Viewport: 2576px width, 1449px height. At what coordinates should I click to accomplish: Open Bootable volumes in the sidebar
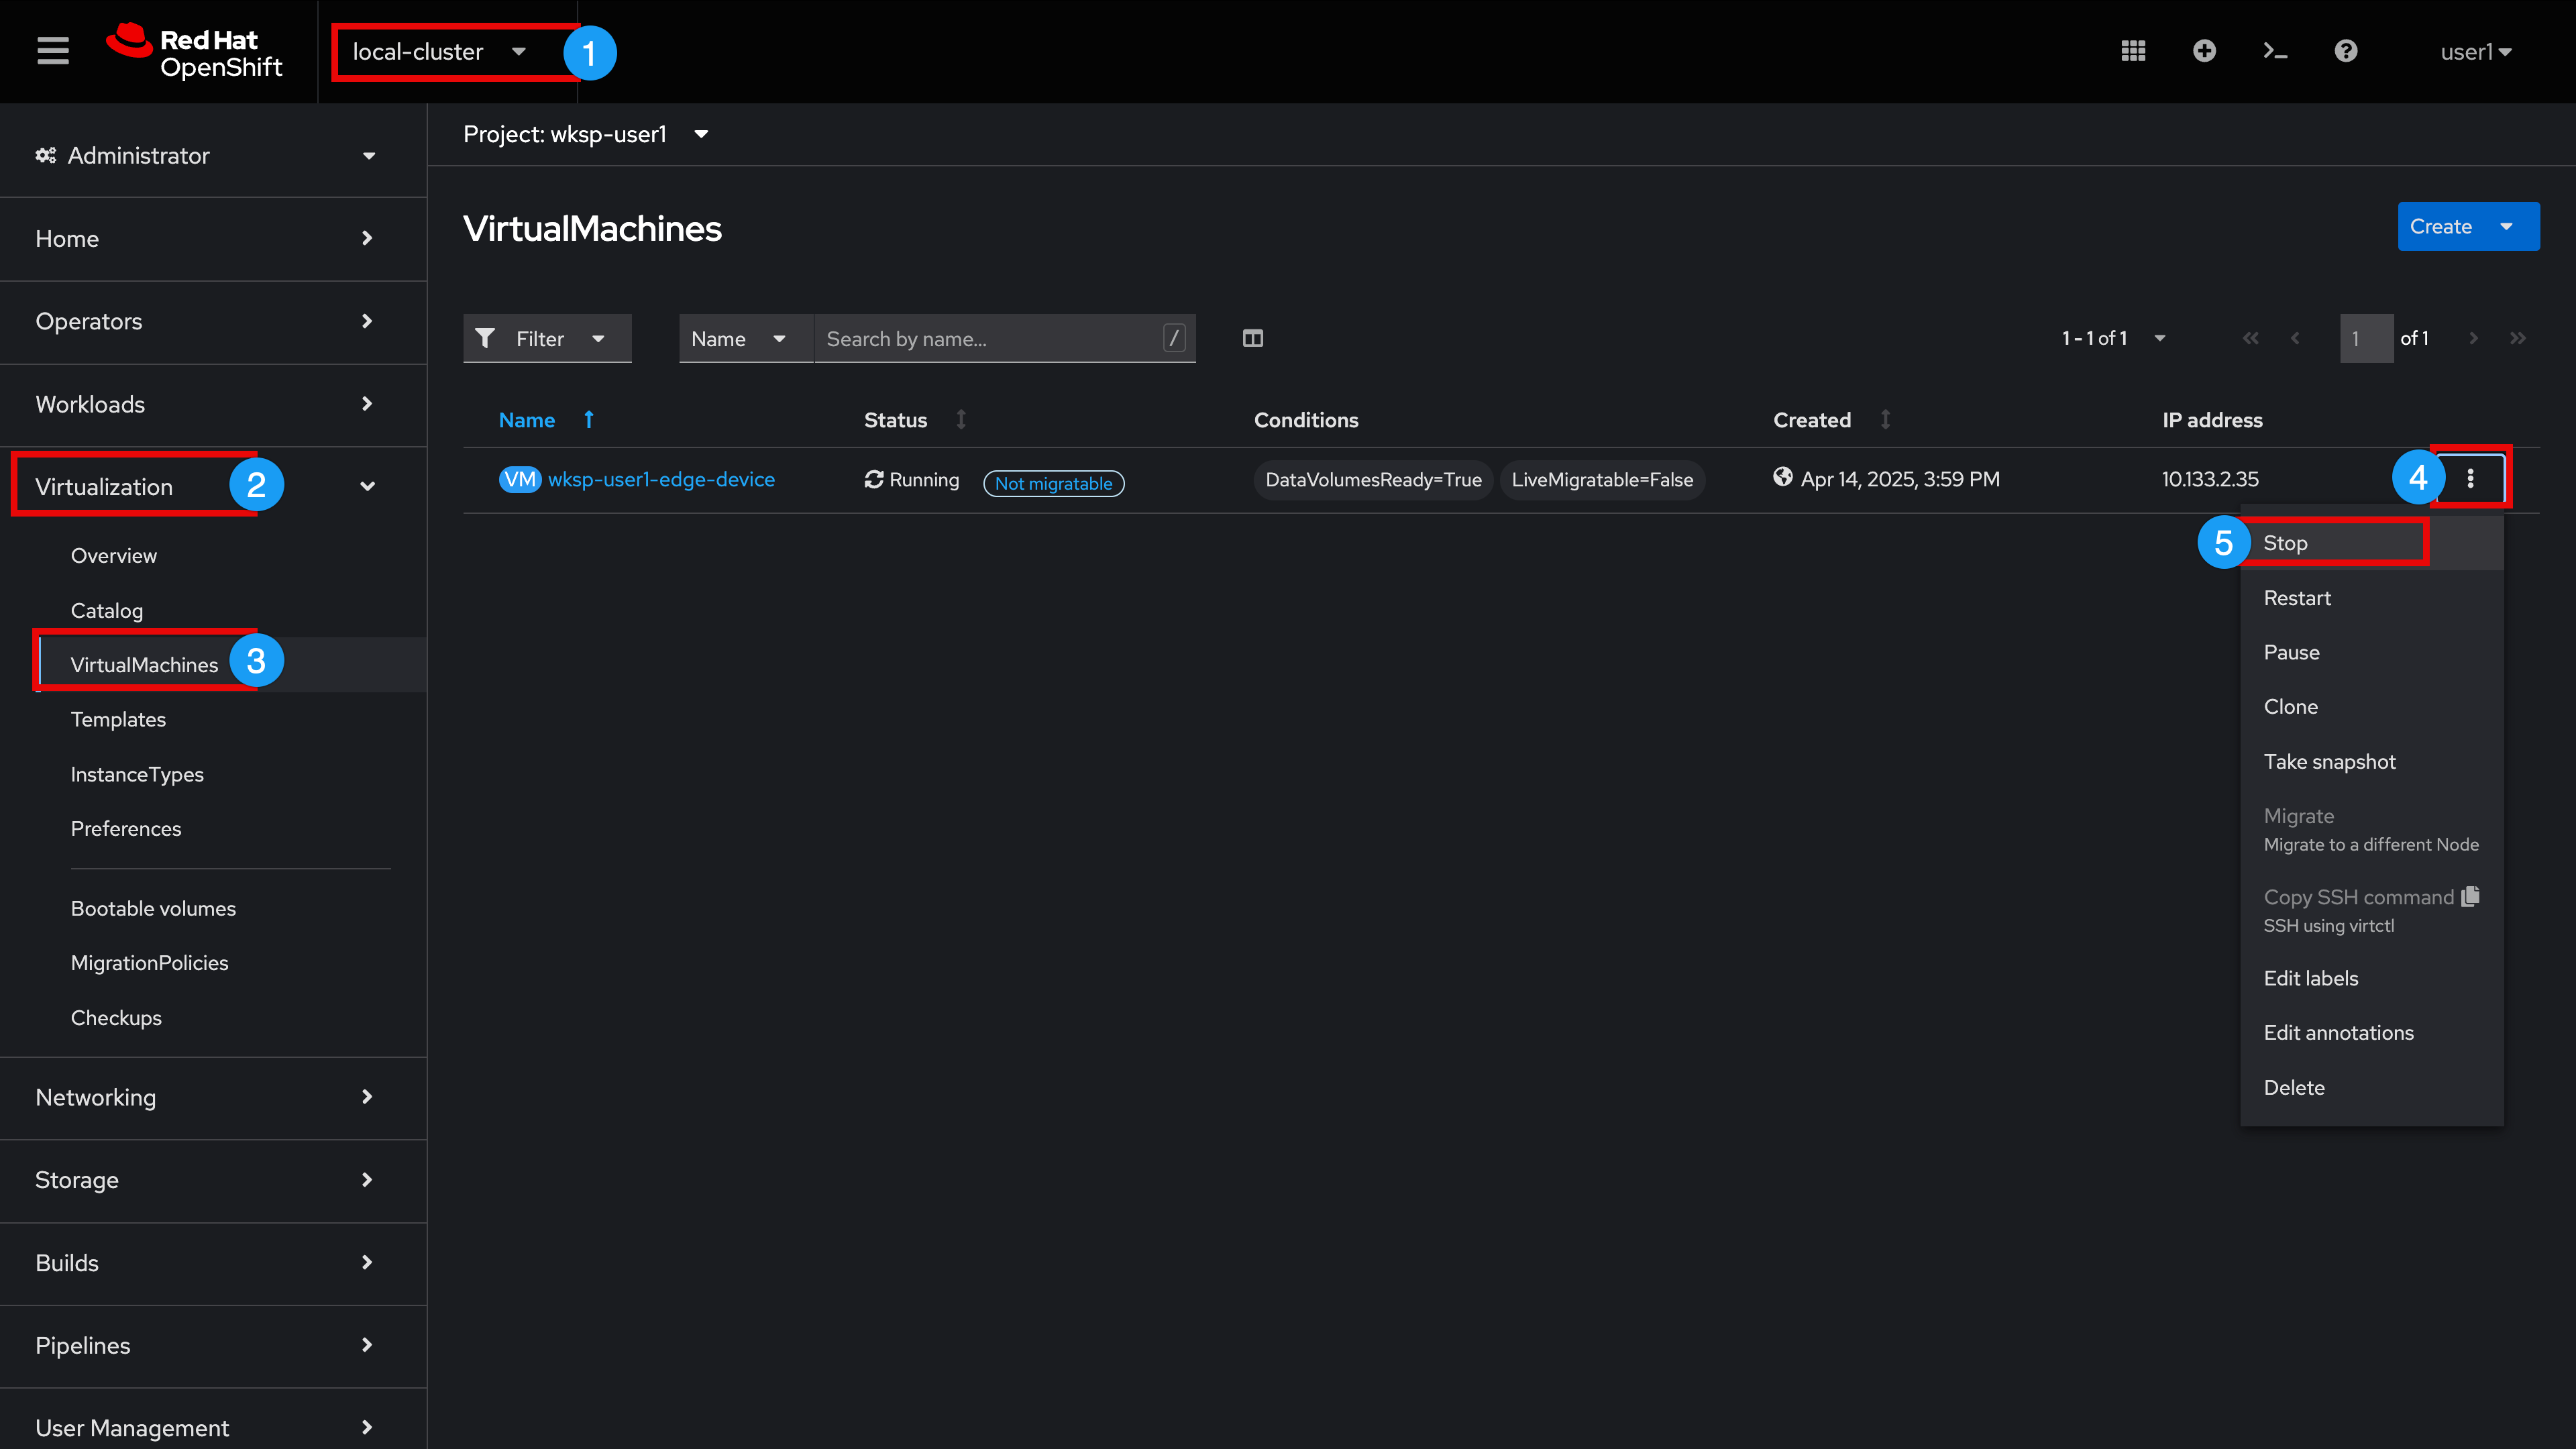click(x=153, y=908)
